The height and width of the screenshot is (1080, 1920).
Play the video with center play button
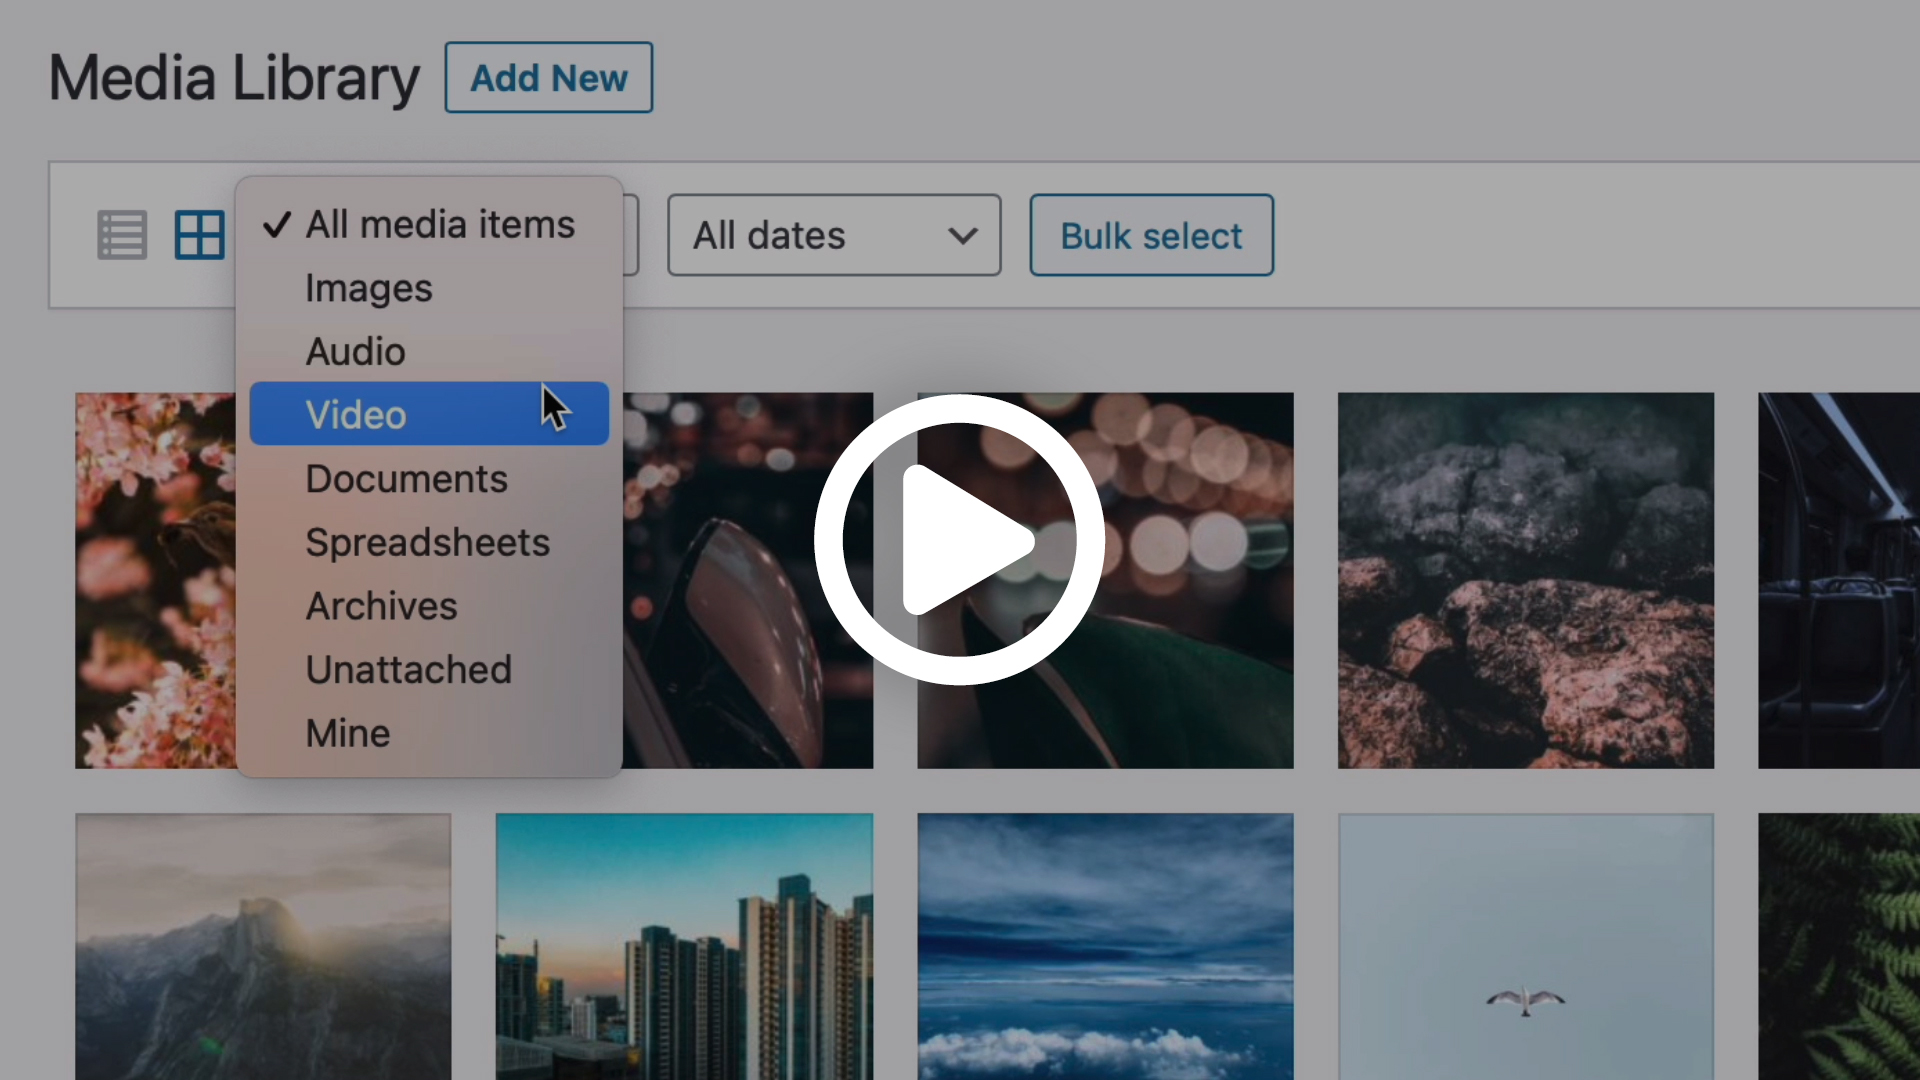point(959,540)
